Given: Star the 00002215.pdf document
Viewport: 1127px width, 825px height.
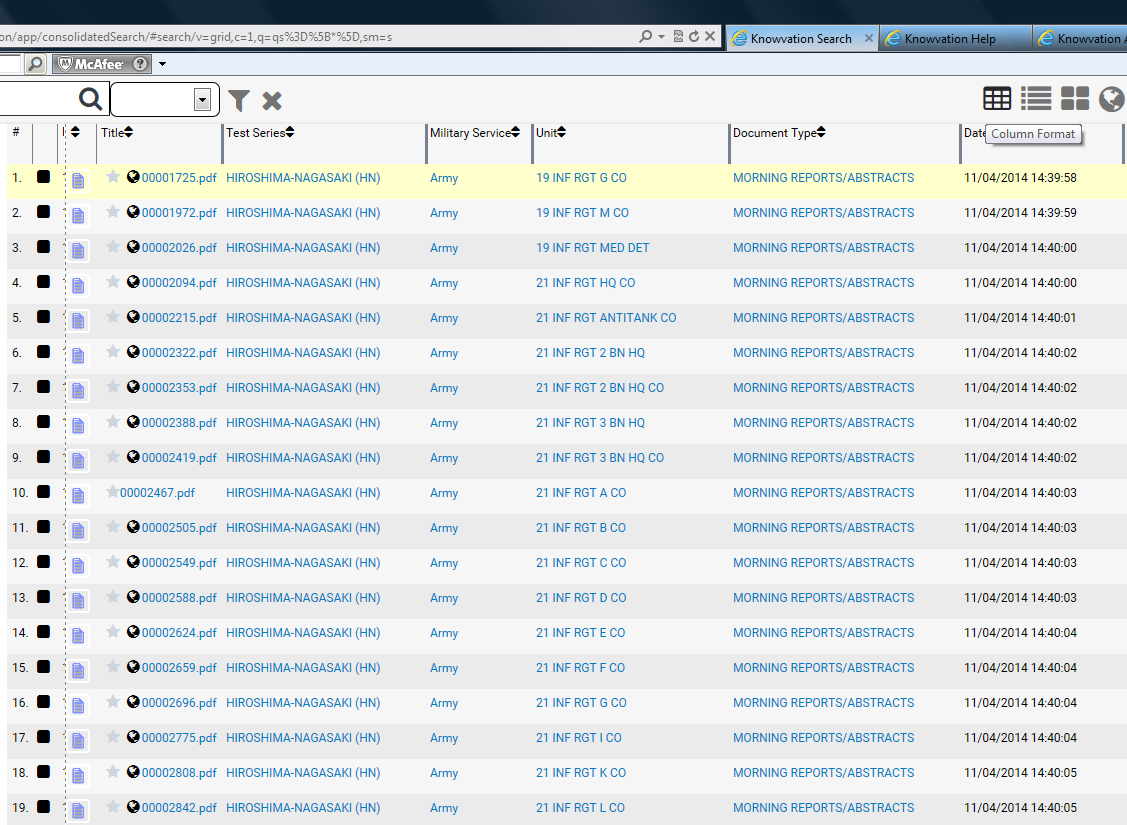Looking at the screenshot, I should [113, 316].
